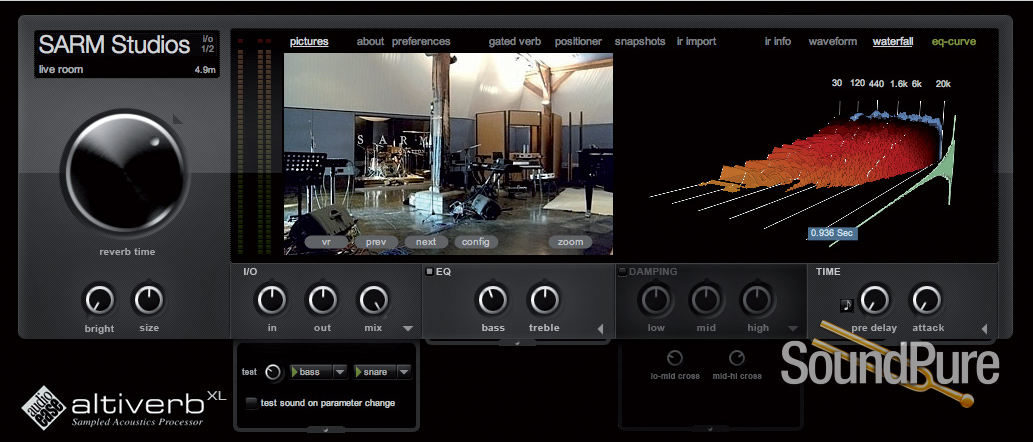Click the collapse handle under the damping crossover panel
The height and width of the screenshot is (442, 1033).
[711, 429]
